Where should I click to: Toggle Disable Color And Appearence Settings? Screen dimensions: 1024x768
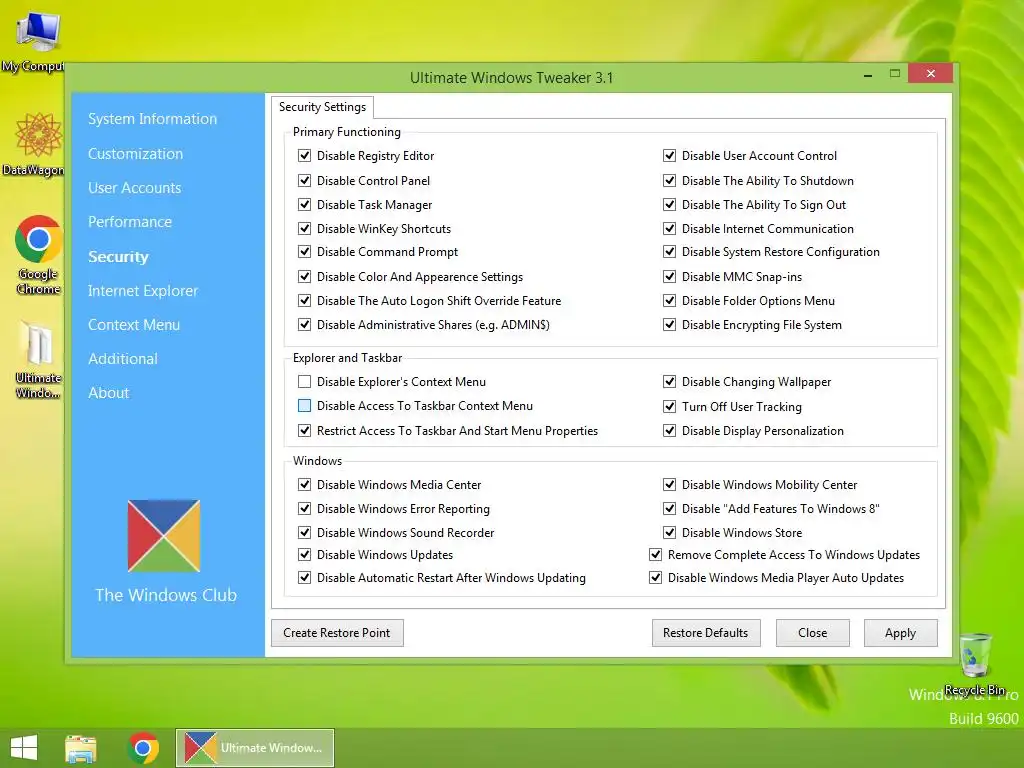[x=304, y=276]
